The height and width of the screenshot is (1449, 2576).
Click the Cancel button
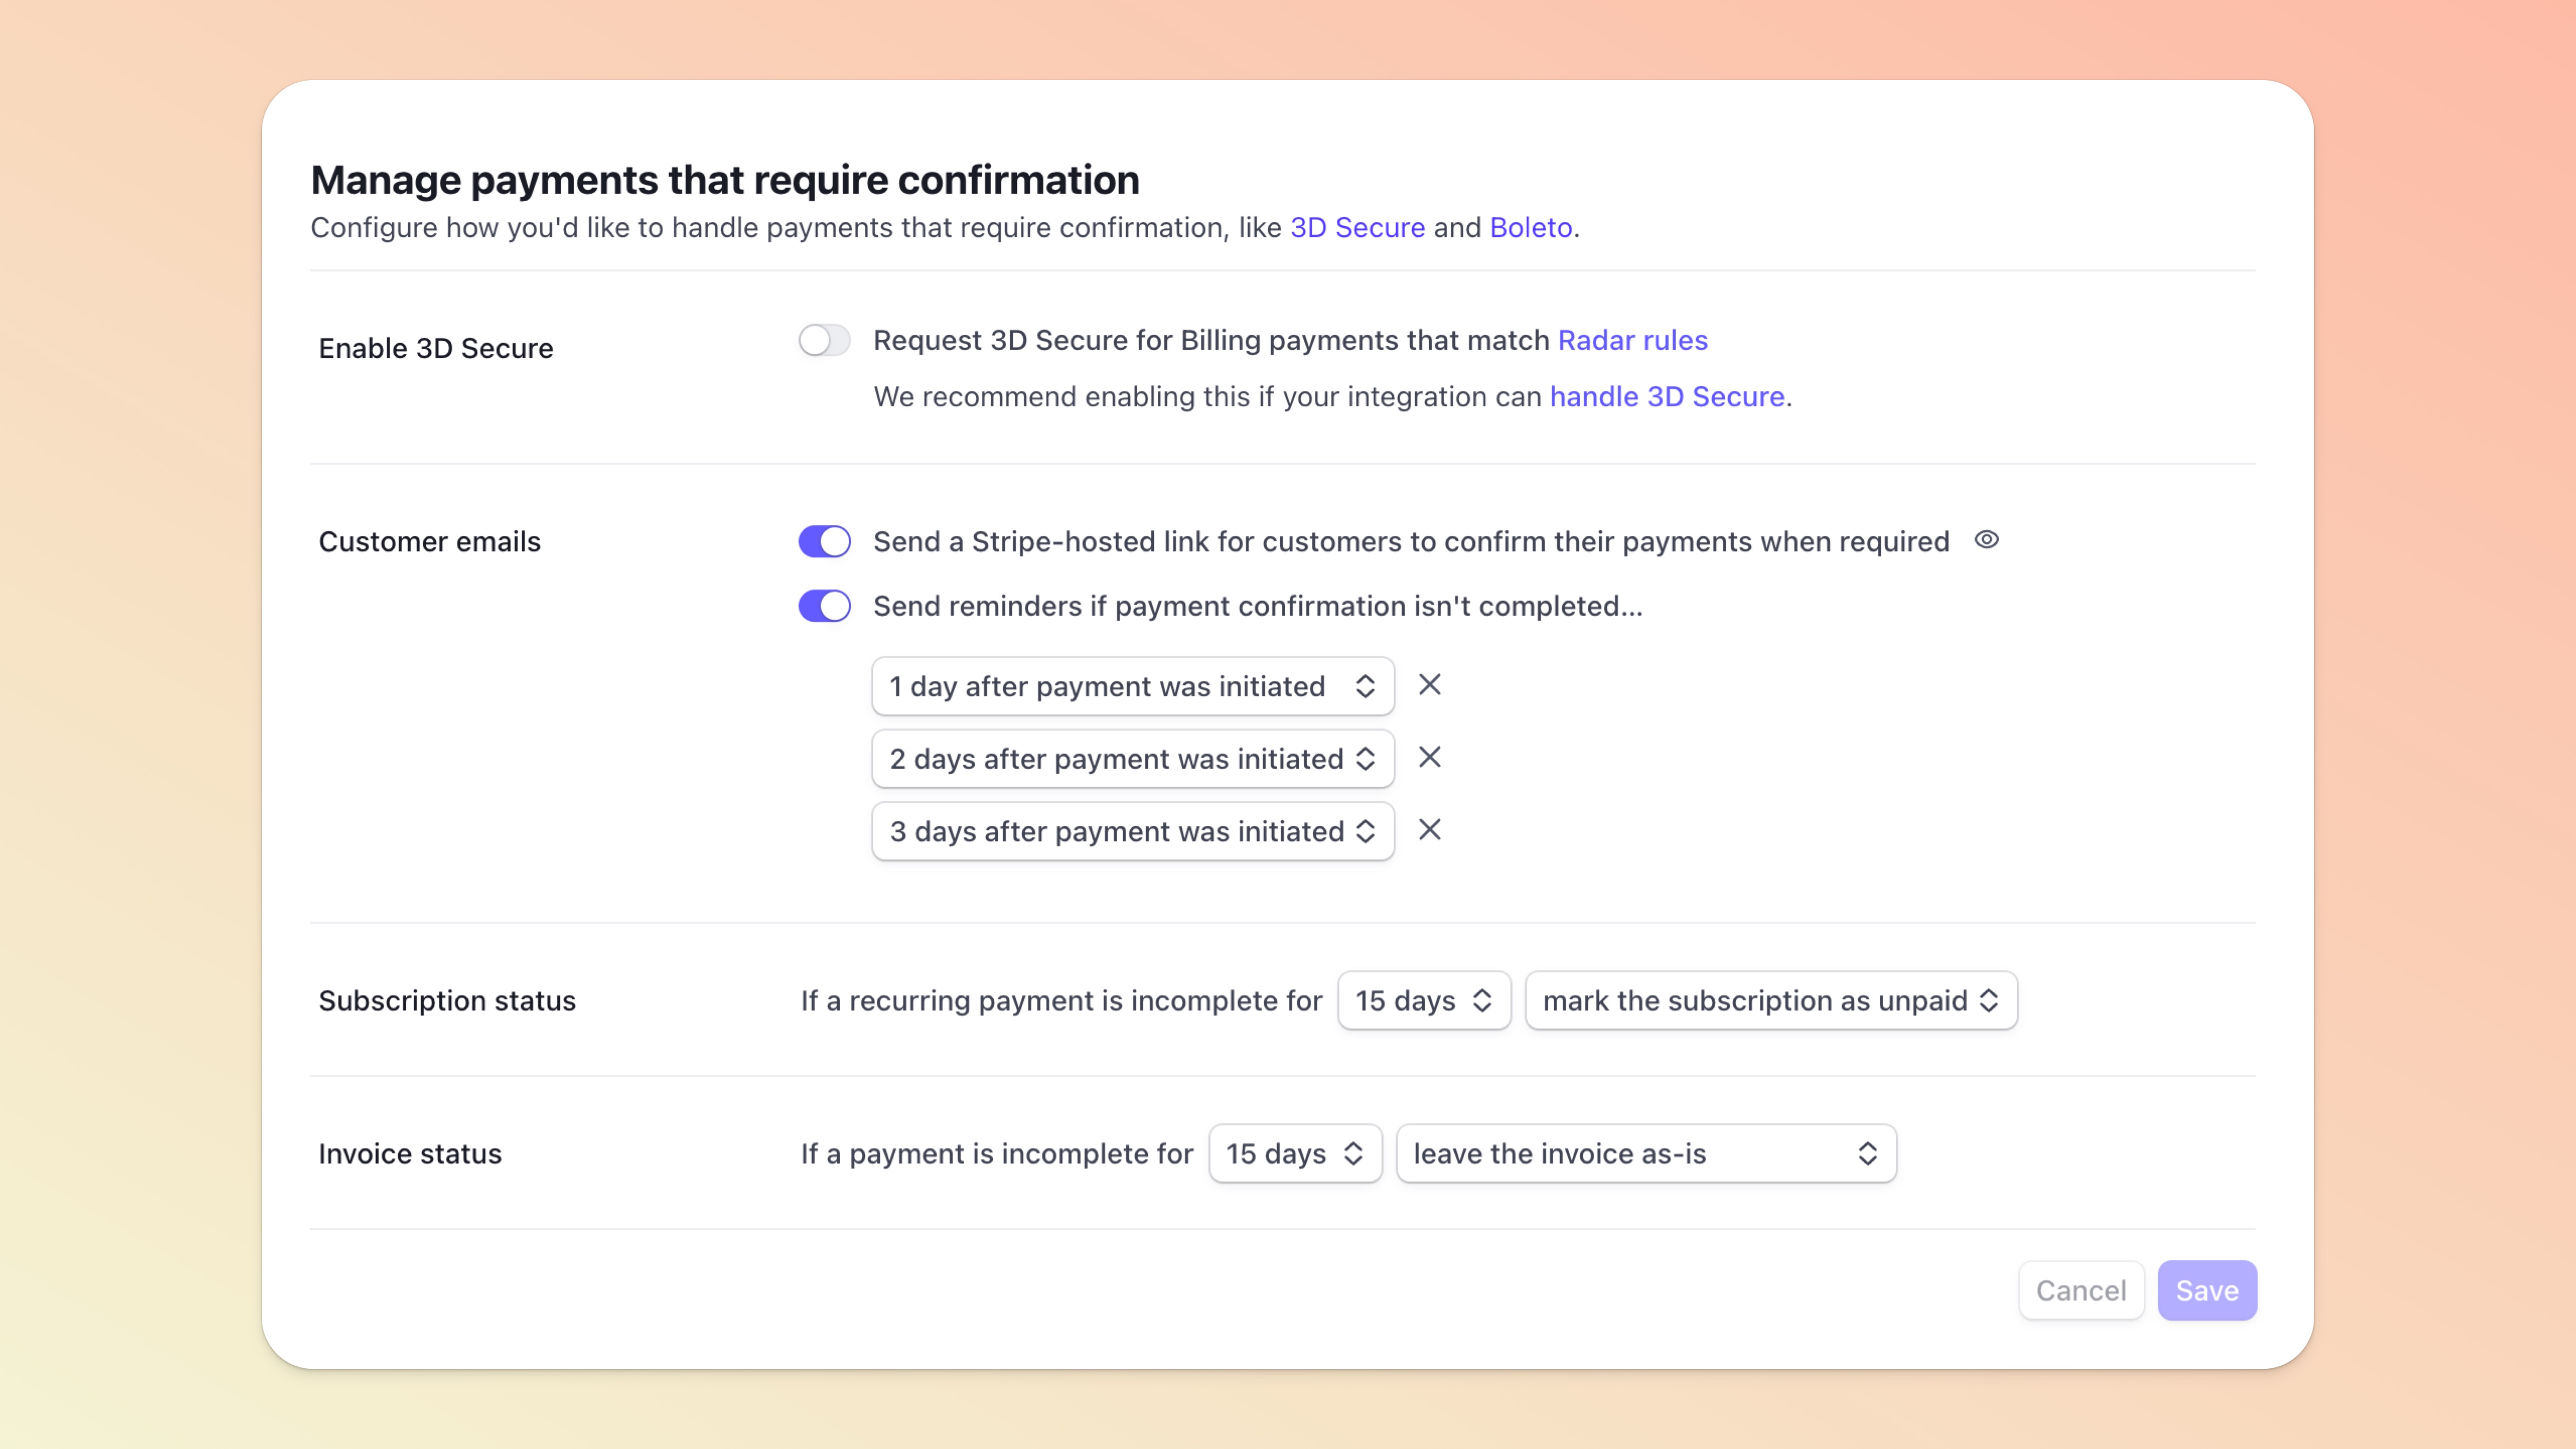click(2080, 1290)
